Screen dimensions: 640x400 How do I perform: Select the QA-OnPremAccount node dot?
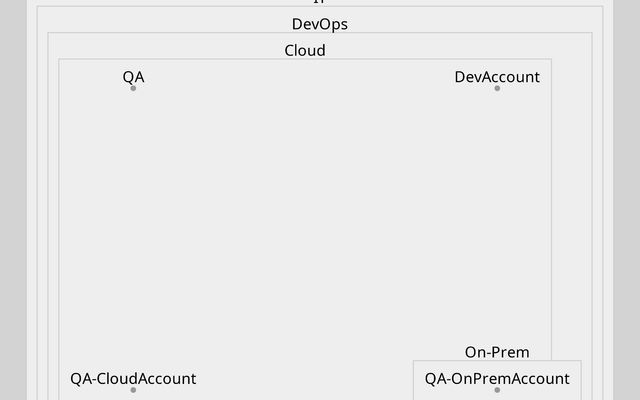497,389
